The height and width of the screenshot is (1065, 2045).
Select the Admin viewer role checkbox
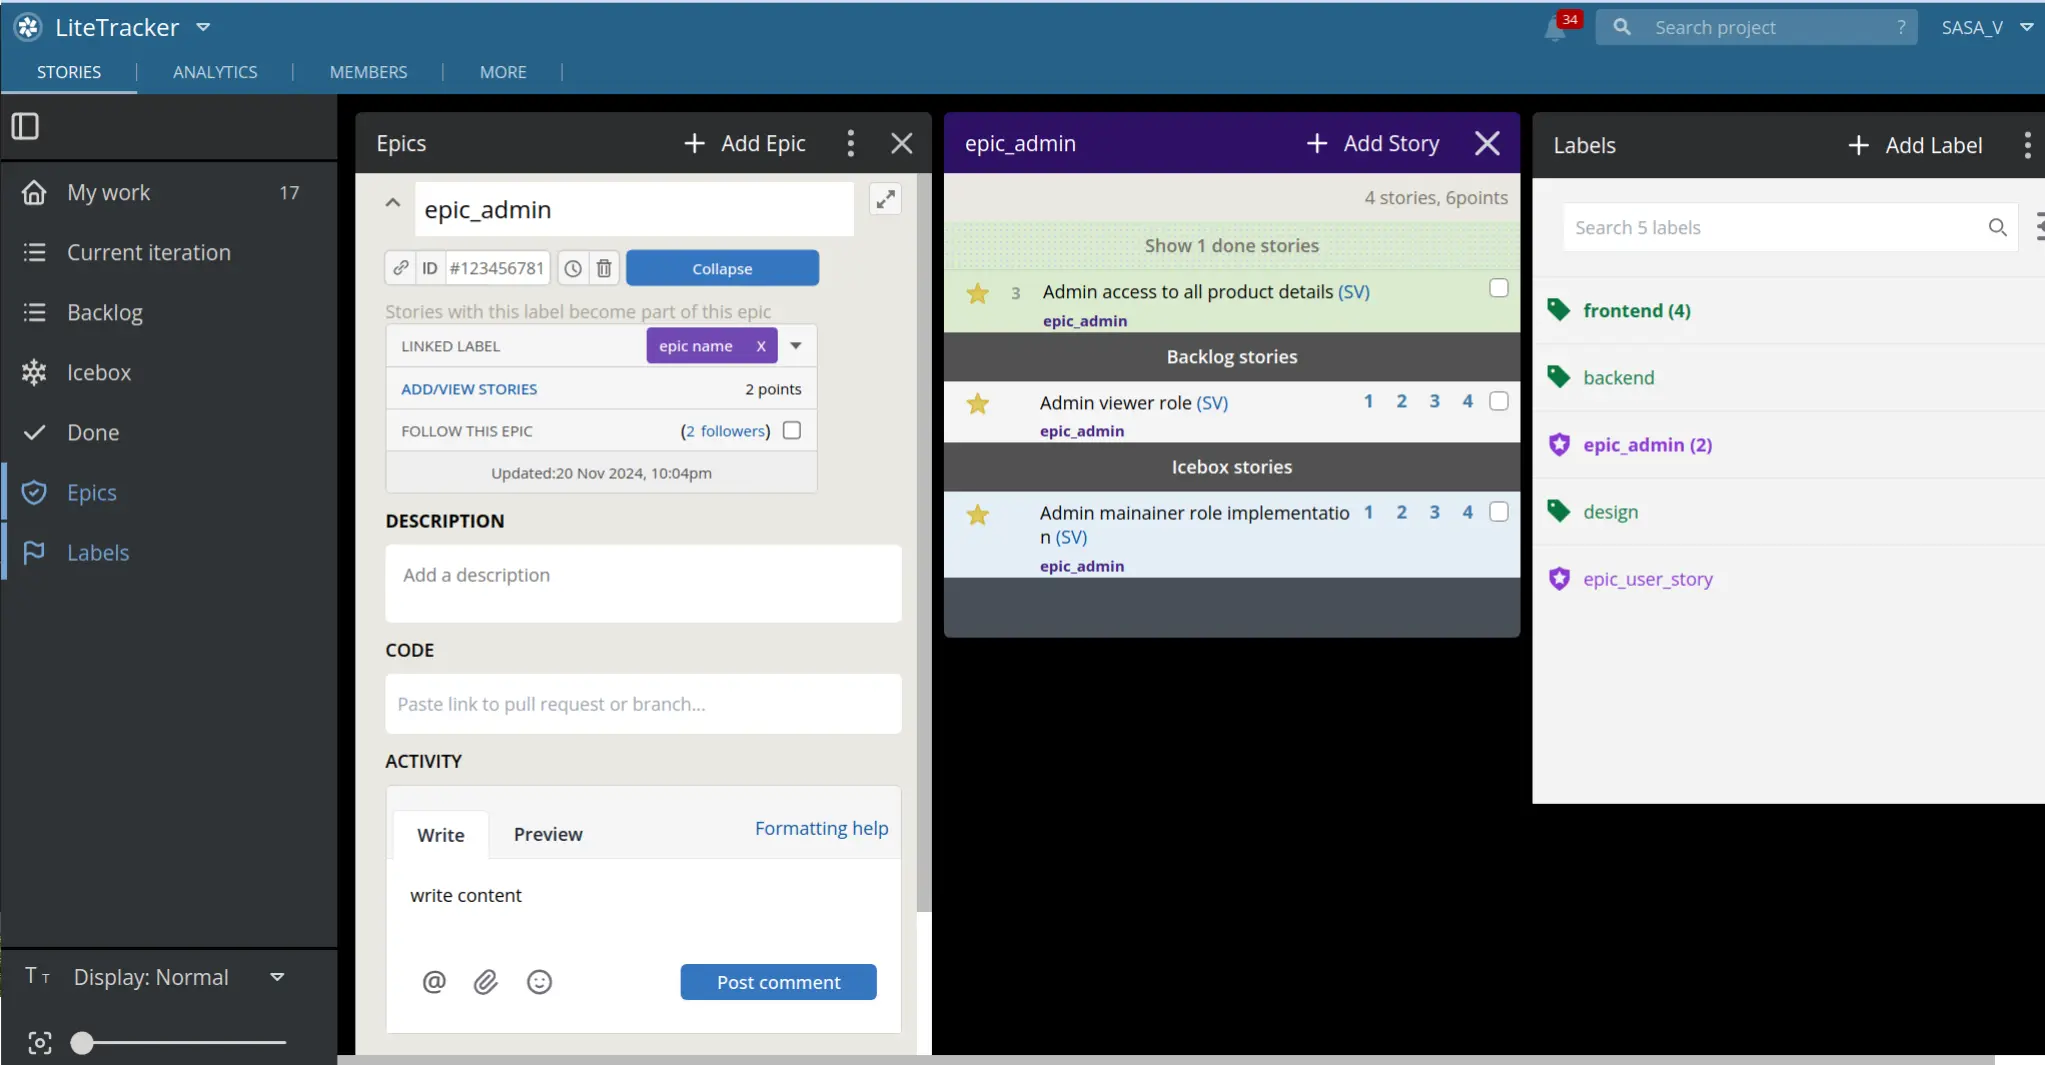(1498, 401)
